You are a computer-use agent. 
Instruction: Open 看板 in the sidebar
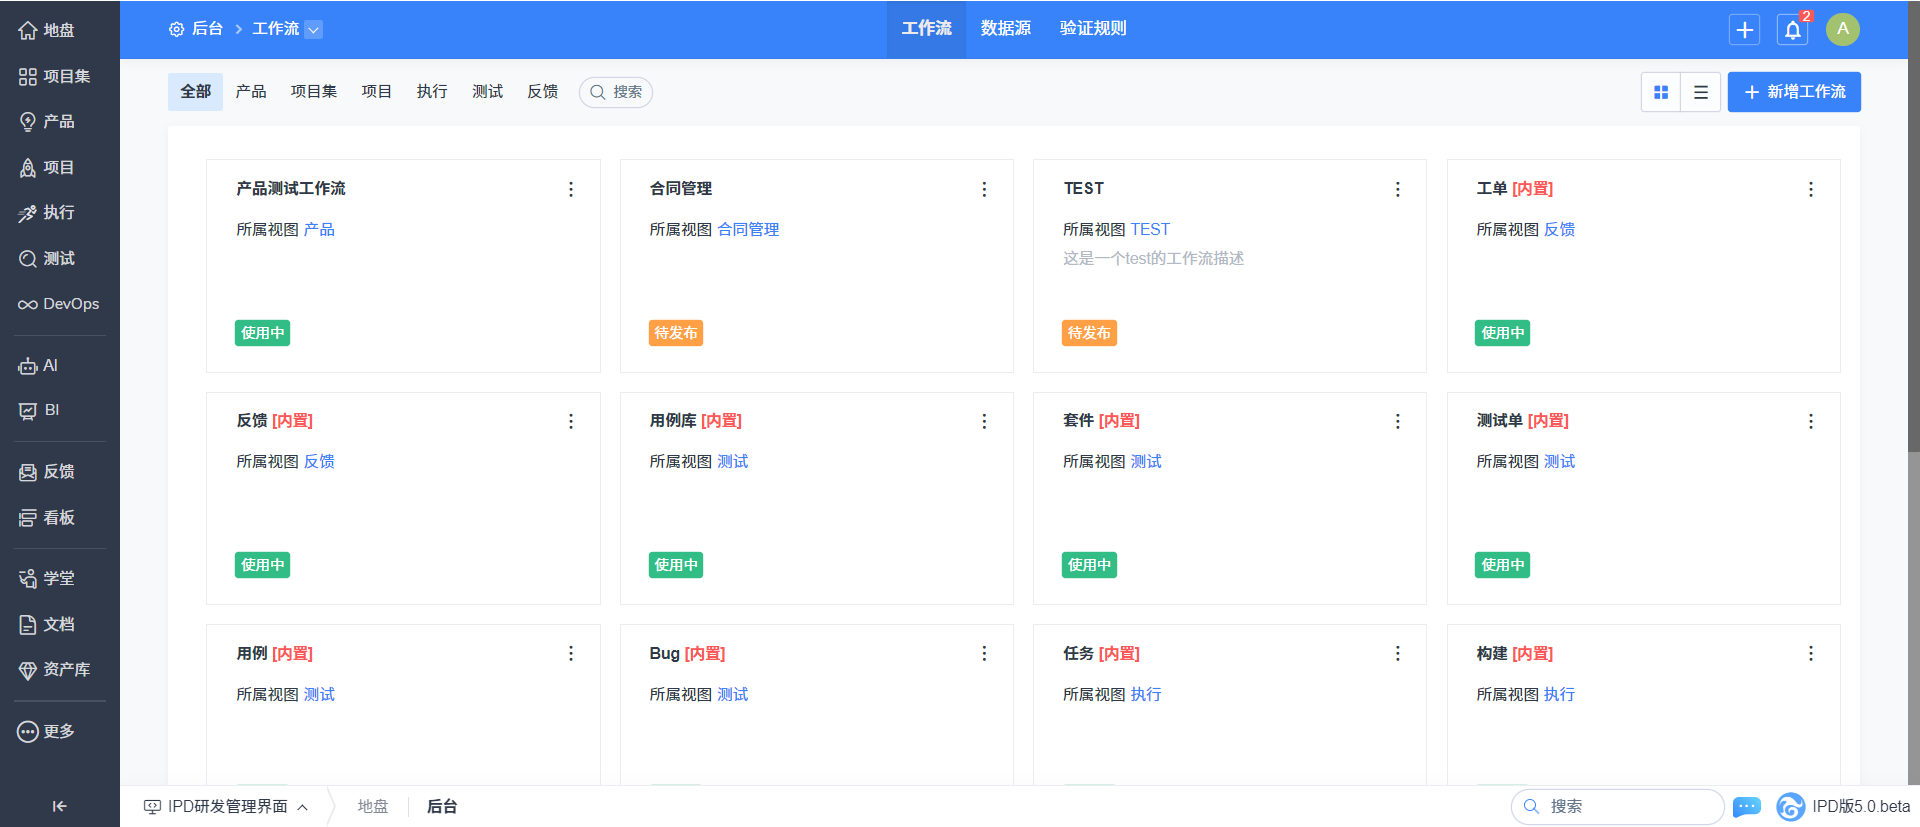pyautogui.click(x=48, y=518)
